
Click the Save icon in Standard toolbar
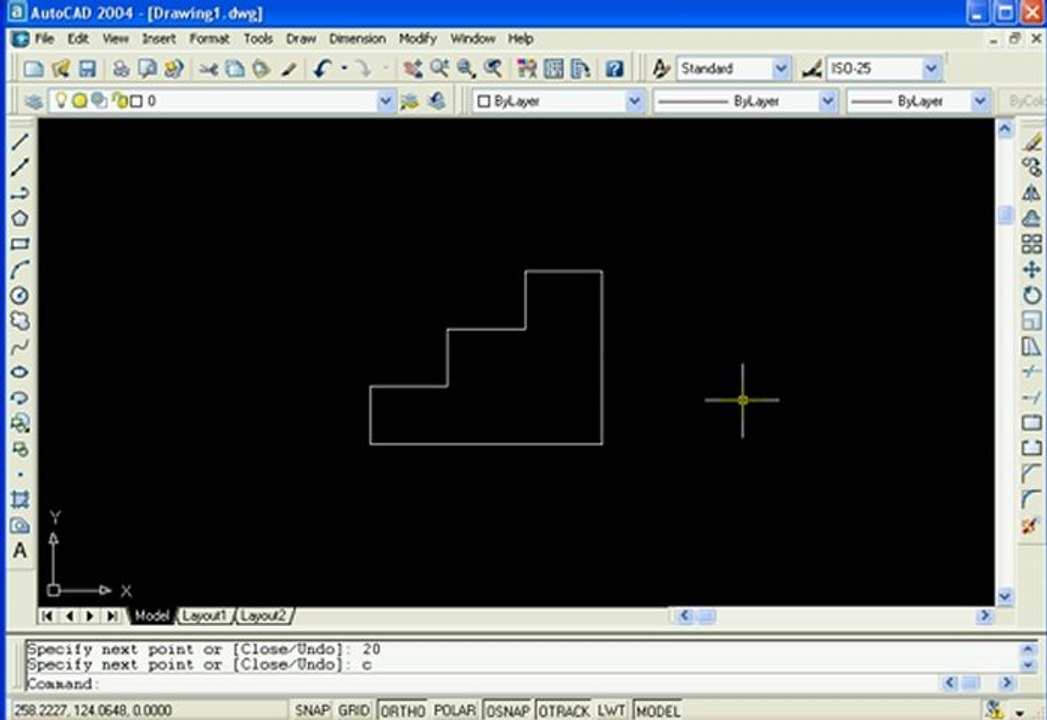87,69
